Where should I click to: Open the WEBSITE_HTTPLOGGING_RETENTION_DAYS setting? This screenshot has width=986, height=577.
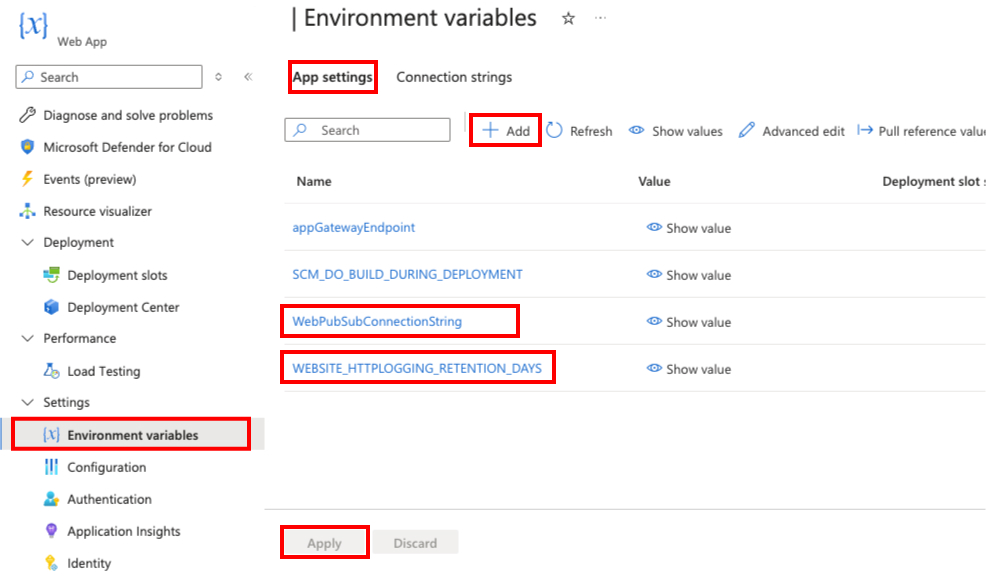417,368
